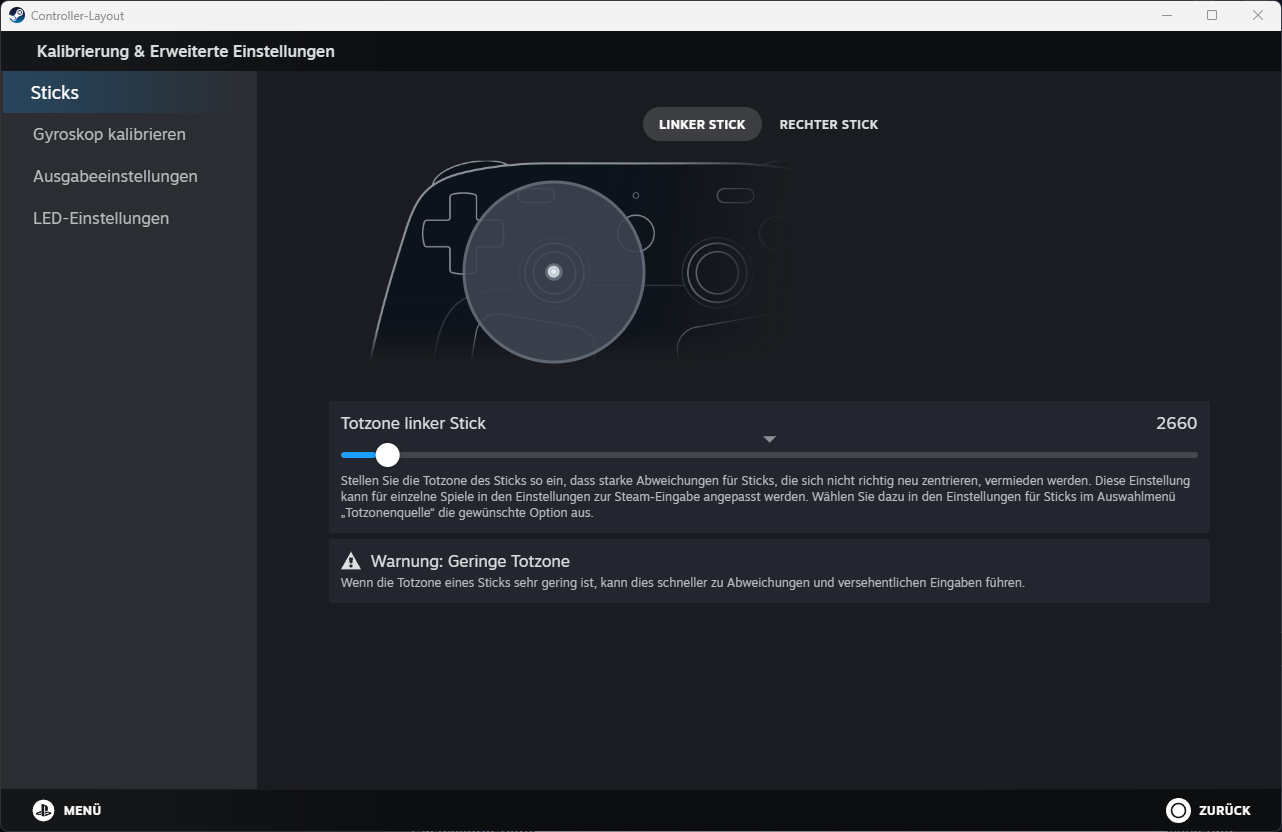Click the circle button icon beside ZURÜCK
Screen dimensions: 1282x832
pyautogui.click(x=1178, y=810)
